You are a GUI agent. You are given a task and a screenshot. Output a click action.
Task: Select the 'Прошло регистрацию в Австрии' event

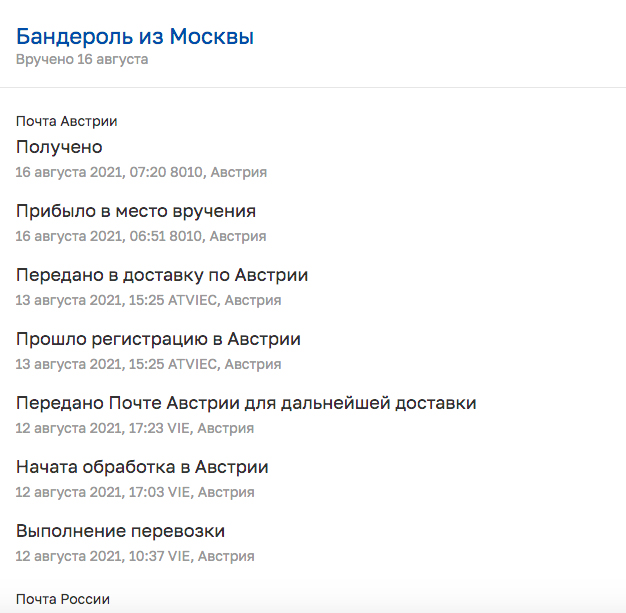click(x=158, y=339)
